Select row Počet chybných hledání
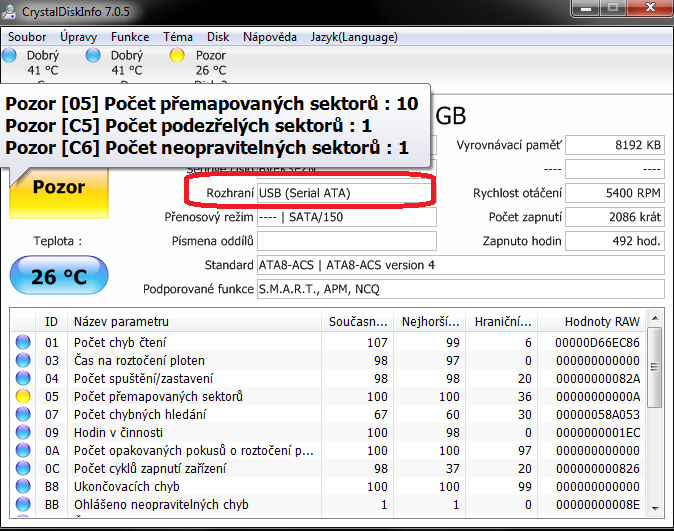Viewport: 674px width, 531px height. 328,414
